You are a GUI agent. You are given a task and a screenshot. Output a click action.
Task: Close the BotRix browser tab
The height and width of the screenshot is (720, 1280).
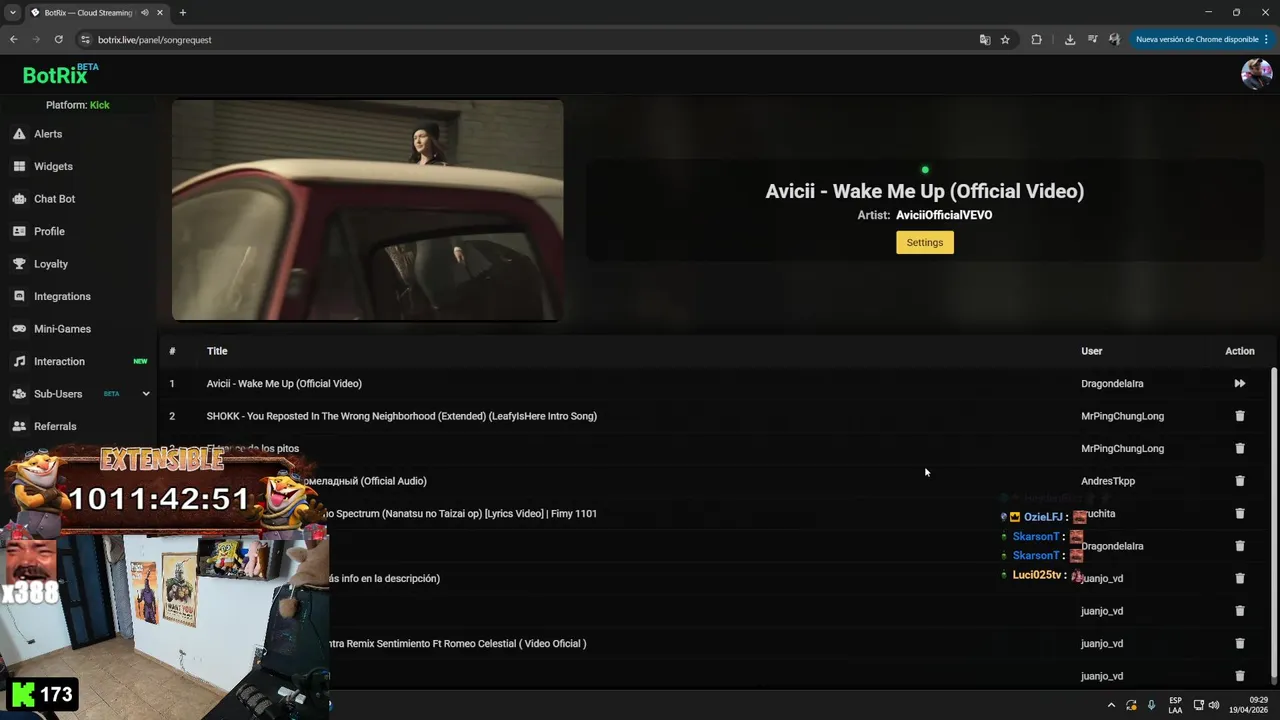click(x=160, y=13)
